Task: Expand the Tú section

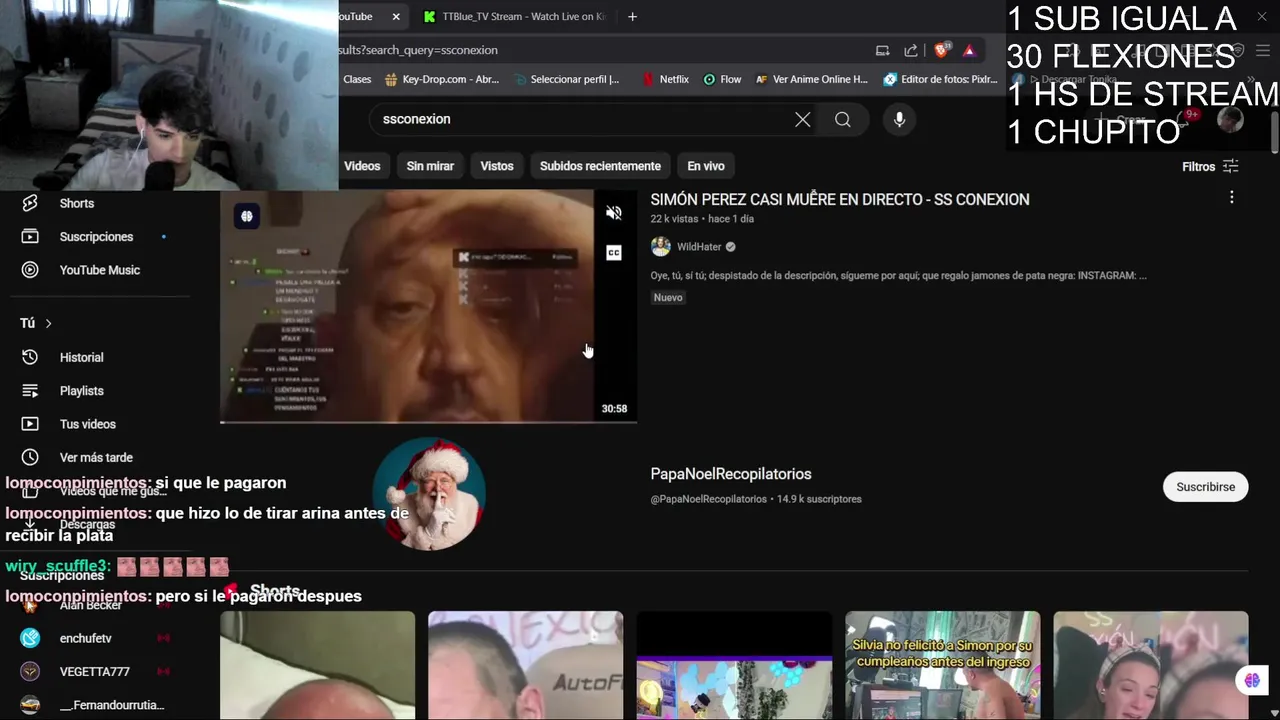Action: pyautogui.click(x=36, y=323)
